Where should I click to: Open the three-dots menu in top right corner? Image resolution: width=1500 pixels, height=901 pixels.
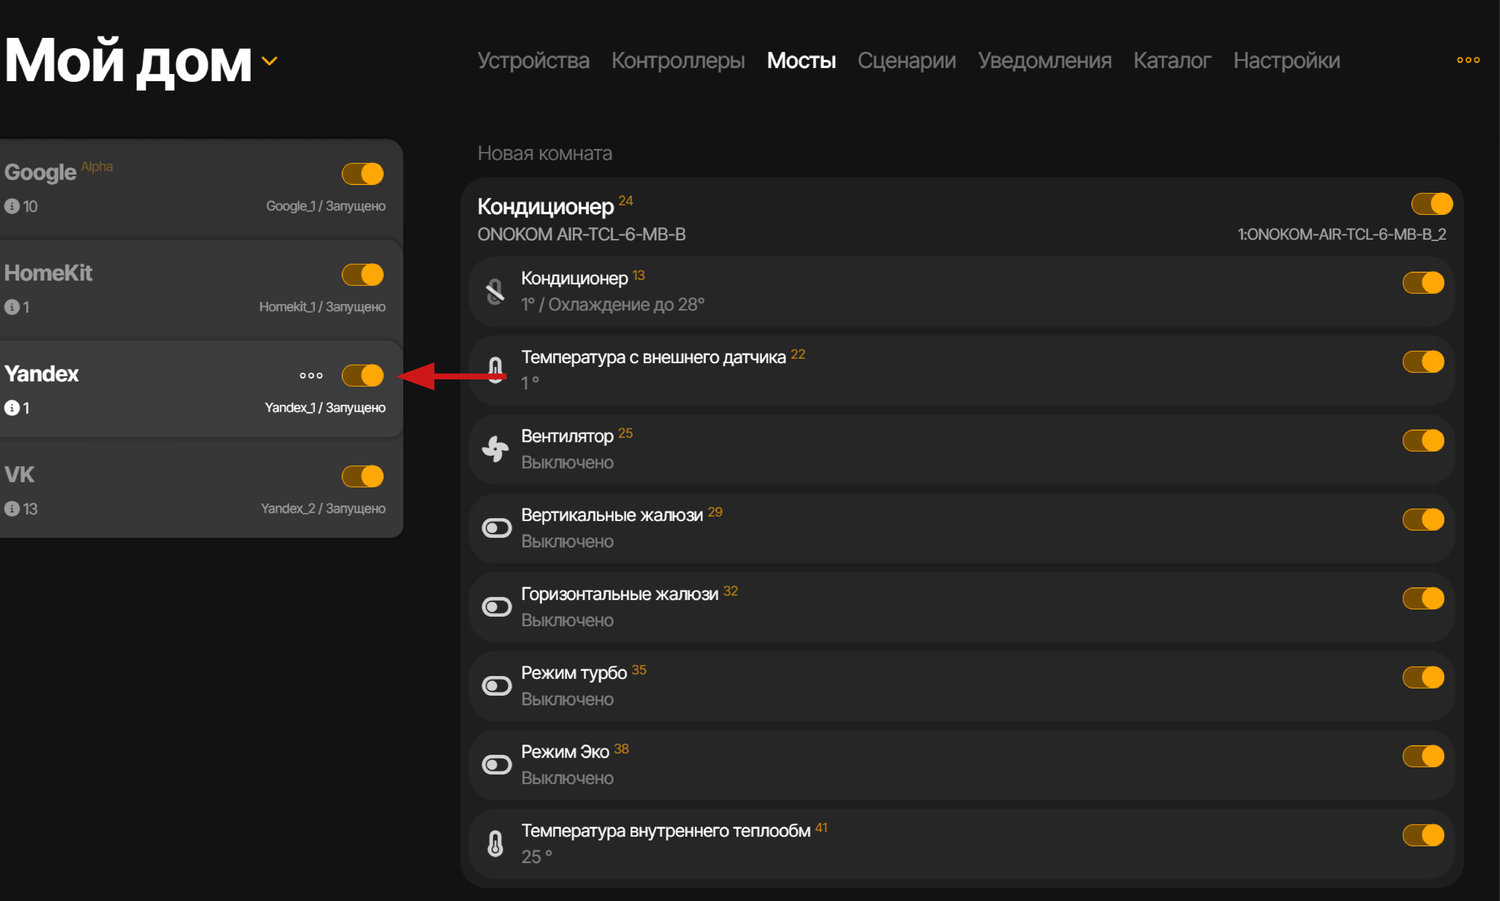1468,60
